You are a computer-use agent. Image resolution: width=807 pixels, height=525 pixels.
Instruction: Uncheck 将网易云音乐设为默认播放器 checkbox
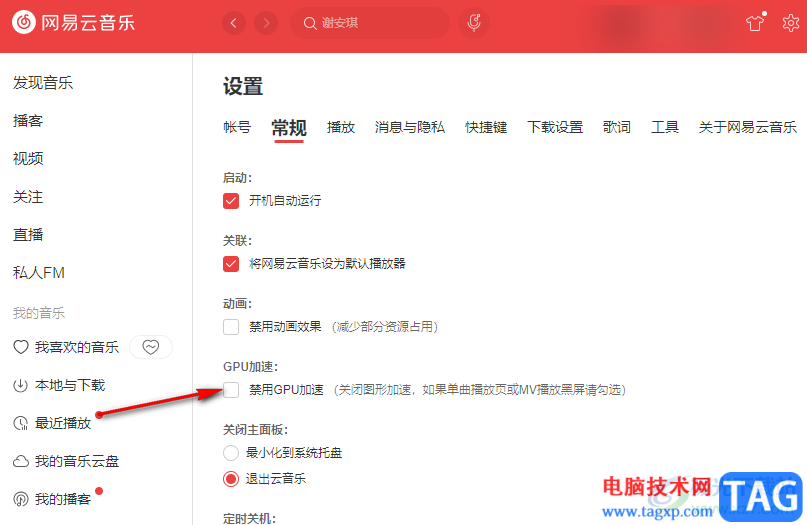click(231, 264)
